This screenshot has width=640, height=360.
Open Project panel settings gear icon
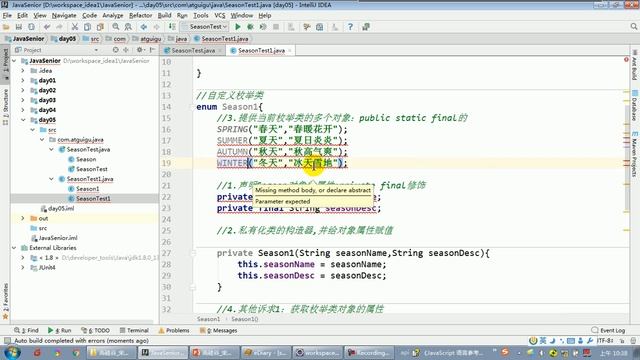point(140,50)
